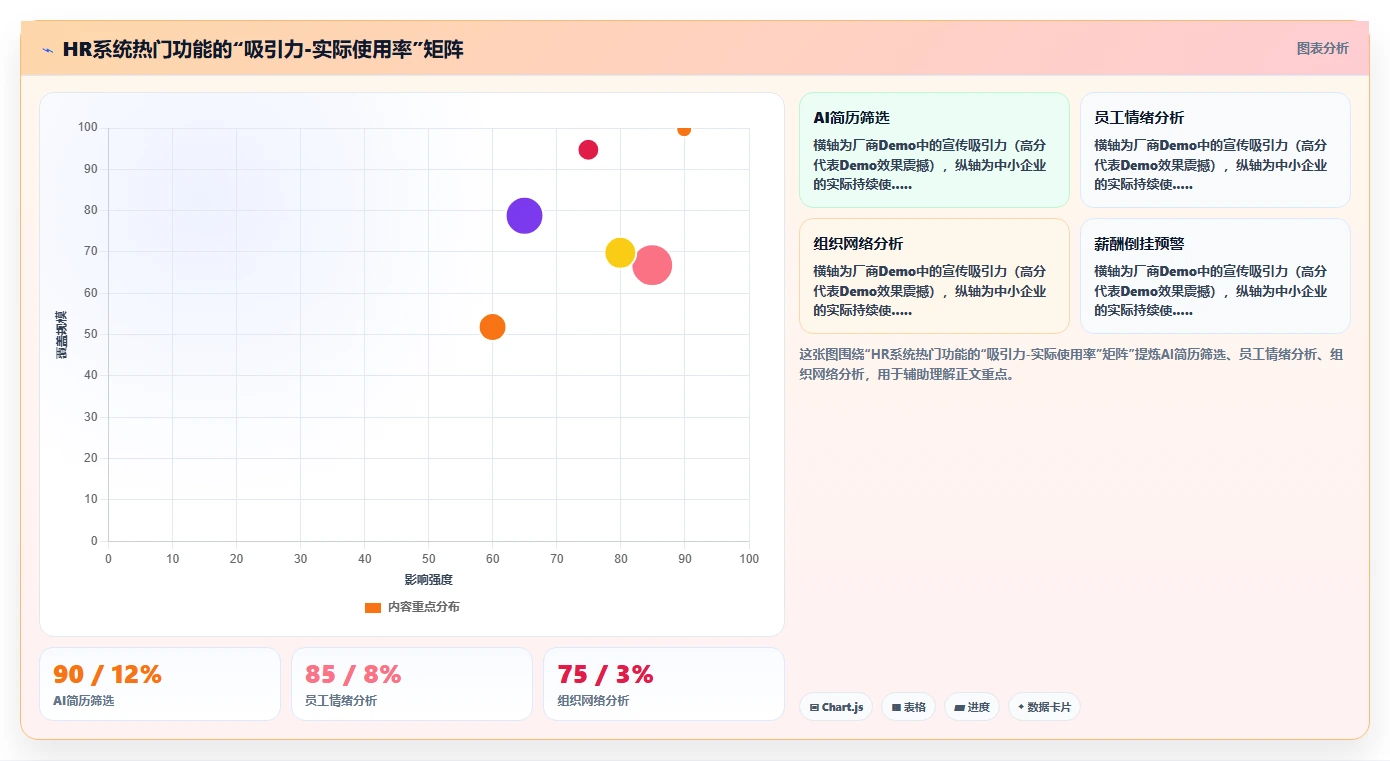The width and height of the screenshot is (1390, 761).
Task: Click the 75 / 3% 组织网络分析 stat card
Action: (x=664, y=684)
